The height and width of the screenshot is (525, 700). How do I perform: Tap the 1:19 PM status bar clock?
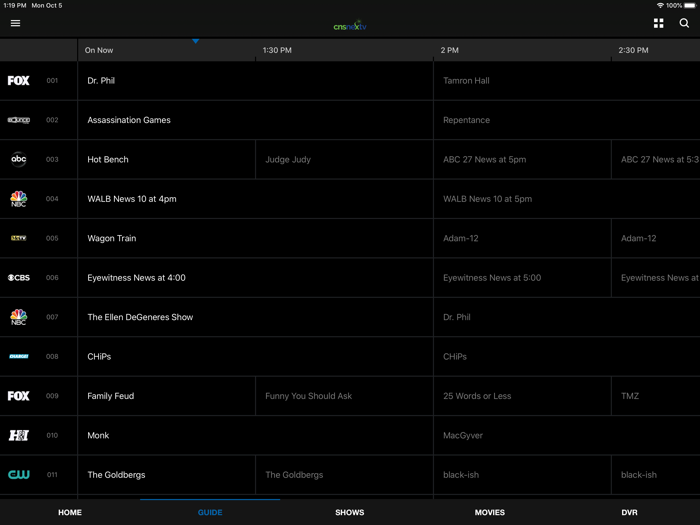(15, 5)
